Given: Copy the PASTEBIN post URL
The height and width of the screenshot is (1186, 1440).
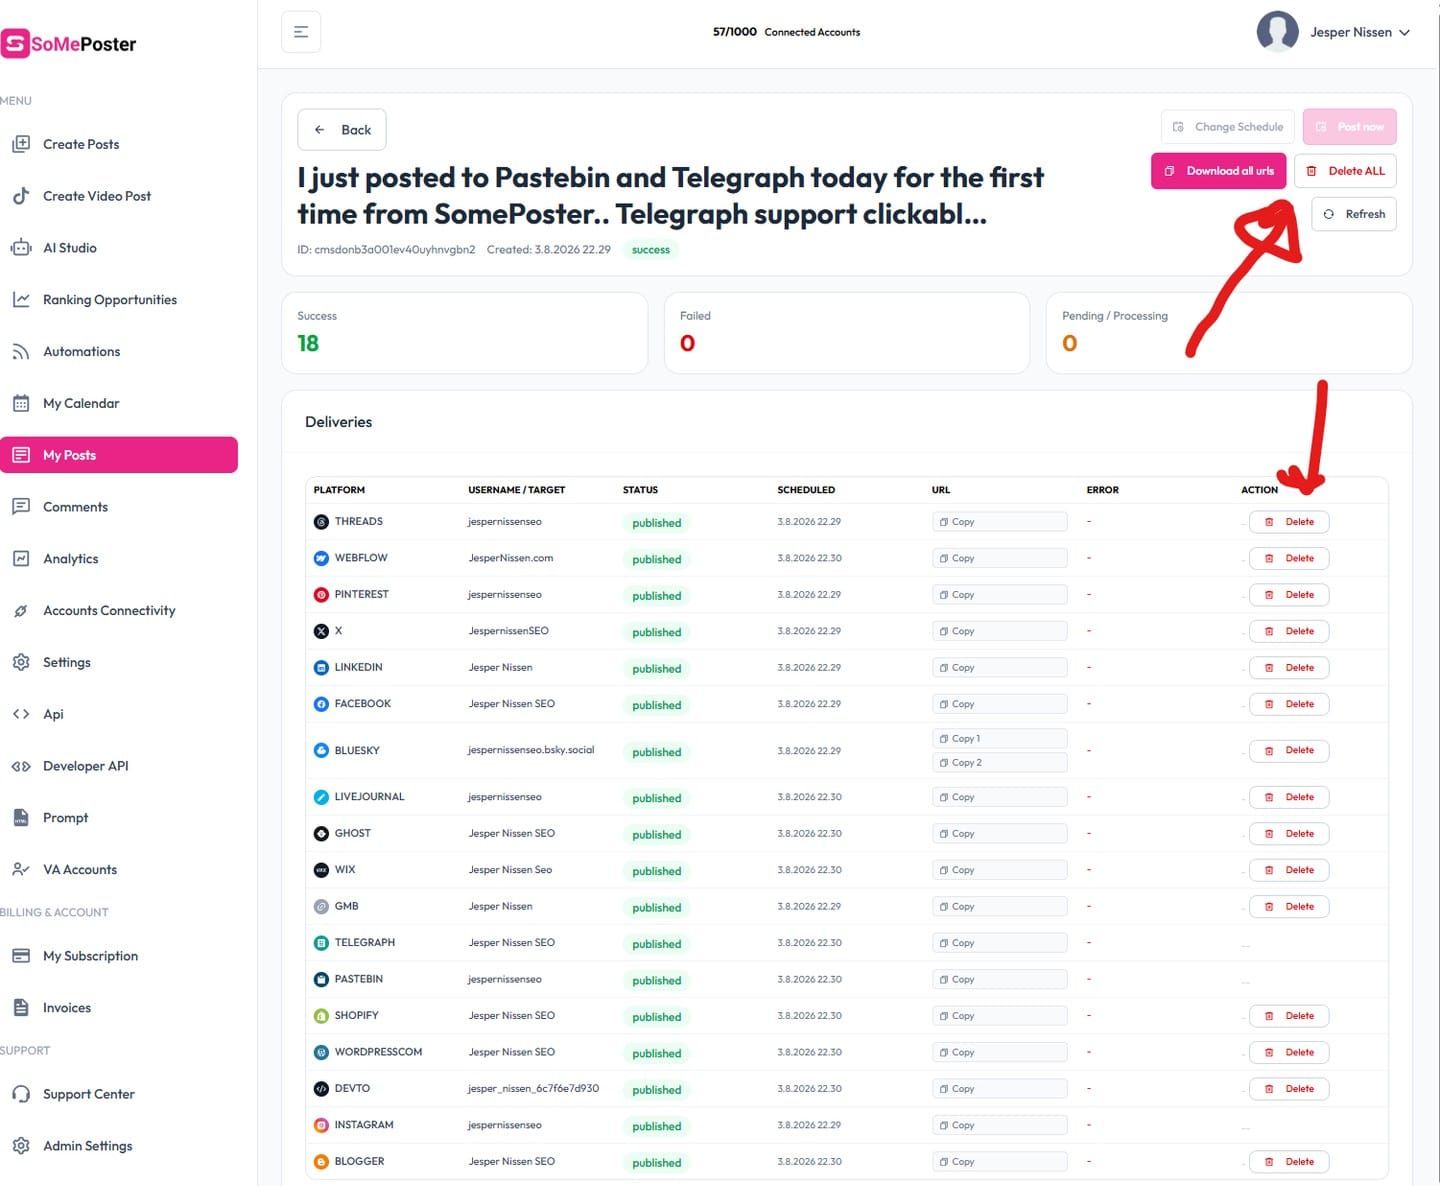Looking at the screenshot, I should [x=999, y=980].
